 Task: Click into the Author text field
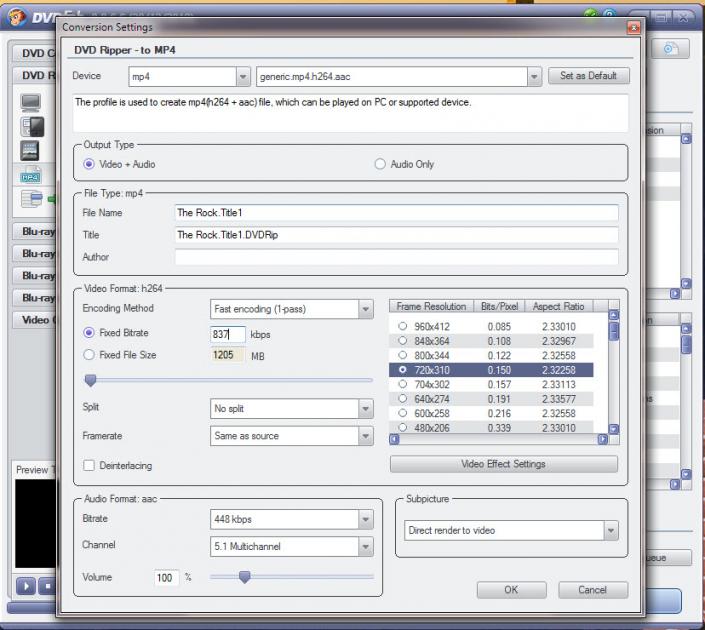(396, 257)
